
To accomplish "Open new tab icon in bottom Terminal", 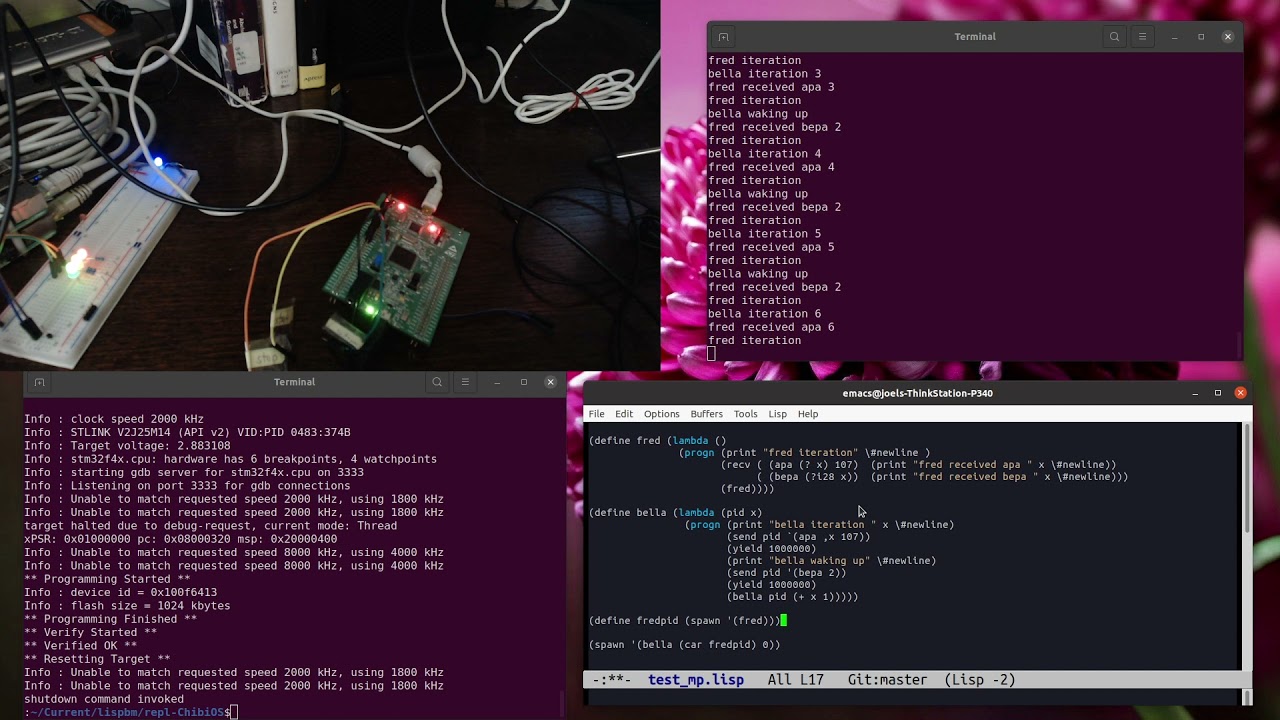I will pyautogui.click(x=39, y=382).
